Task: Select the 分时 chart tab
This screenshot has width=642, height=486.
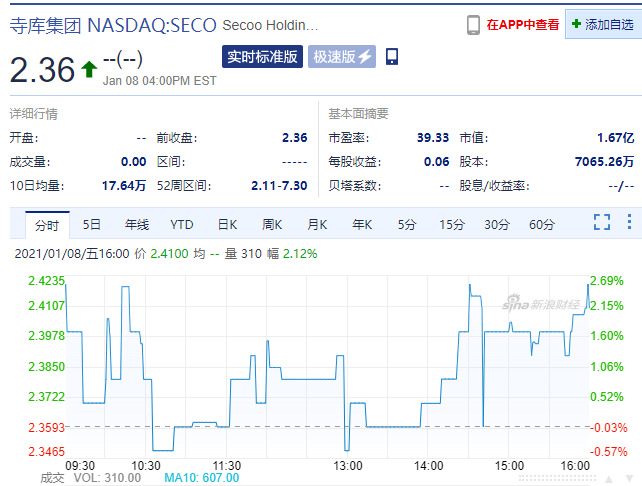Action: click(47, 225)
